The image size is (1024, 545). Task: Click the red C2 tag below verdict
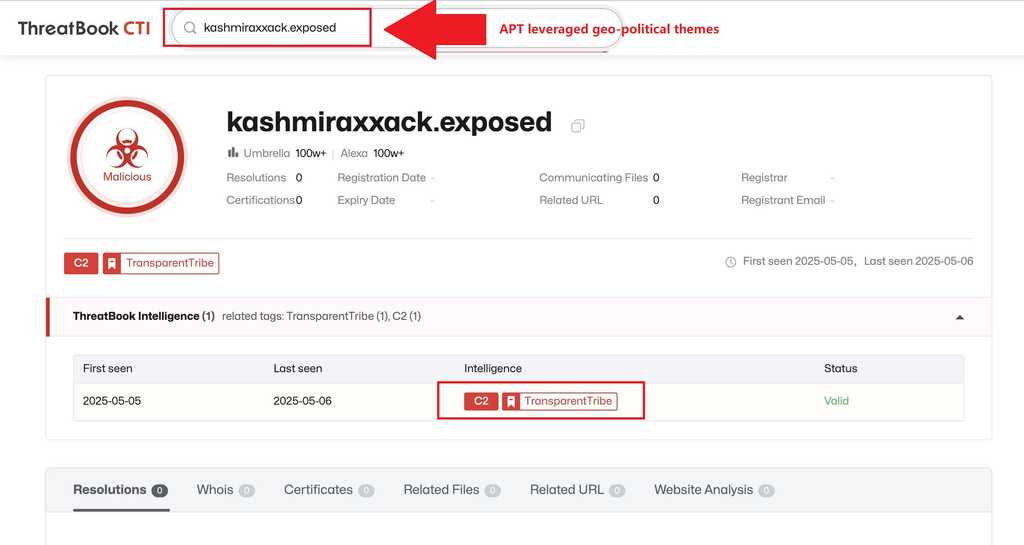click(x=81, y=263)
